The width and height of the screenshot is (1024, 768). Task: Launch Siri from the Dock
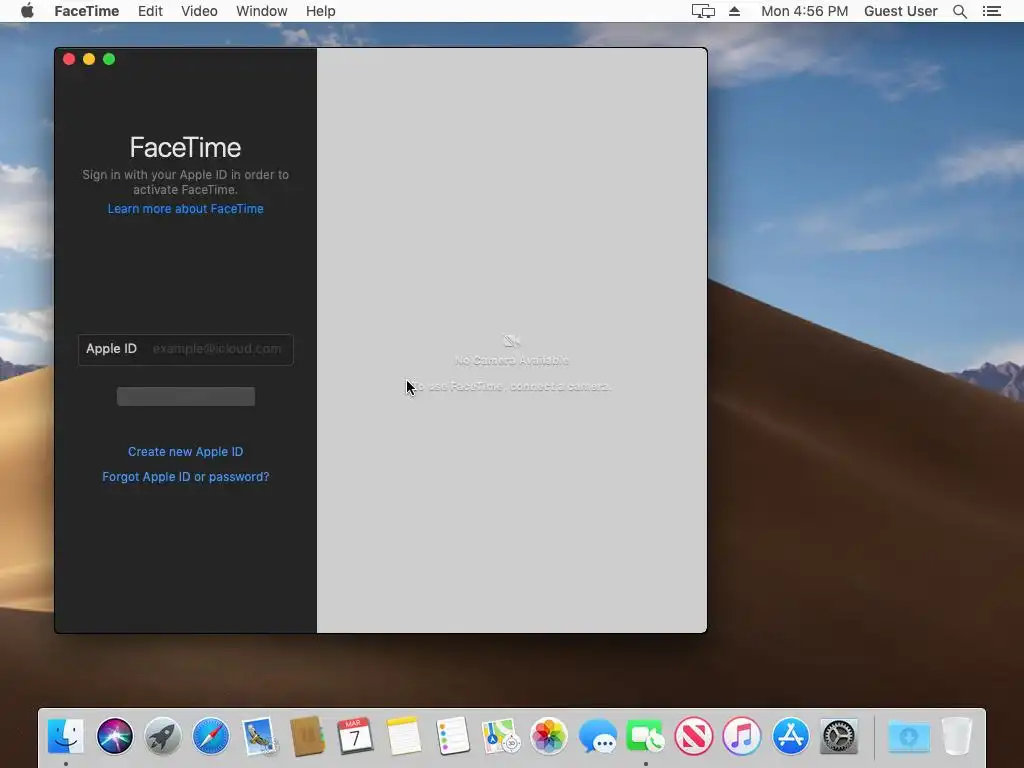point(114,736)
